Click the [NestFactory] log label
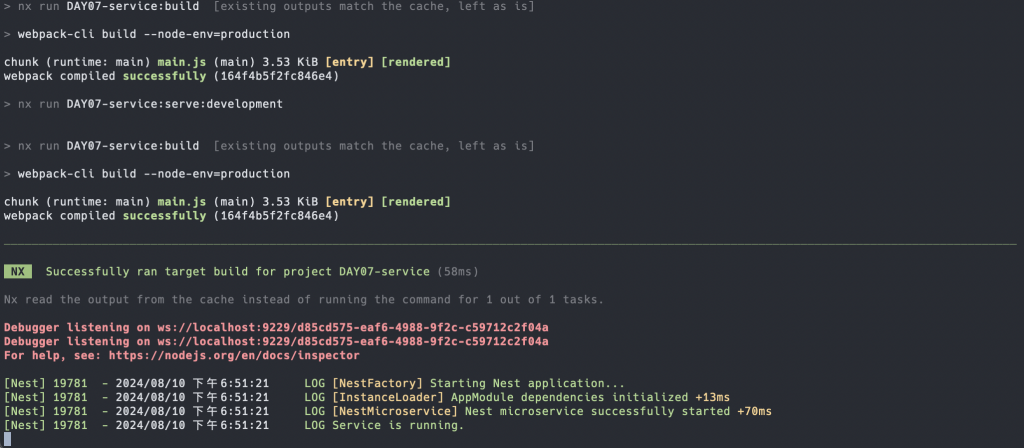The image size is (1024, 448). (x=377, y=383)
